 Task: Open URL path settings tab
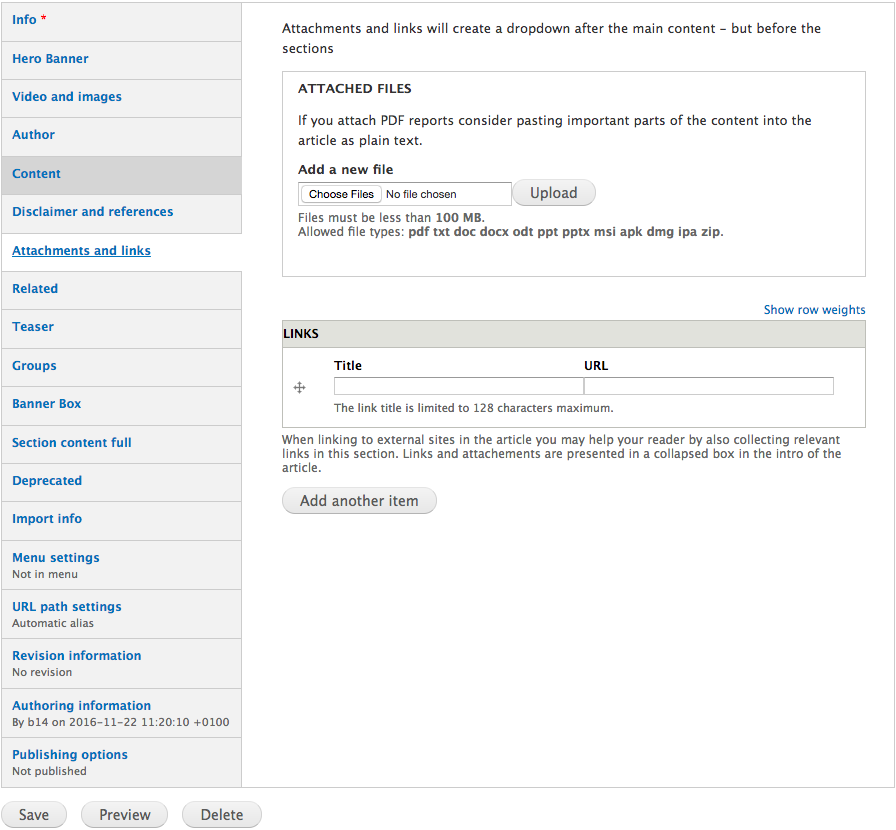point(67,607)
